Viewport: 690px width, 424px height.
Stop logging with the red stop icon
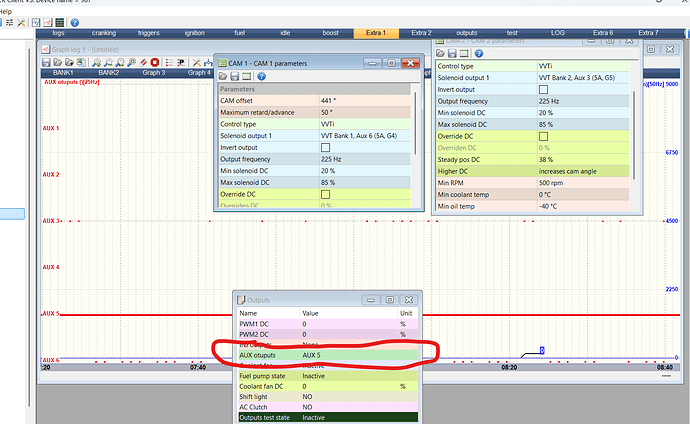click(154, 62)
